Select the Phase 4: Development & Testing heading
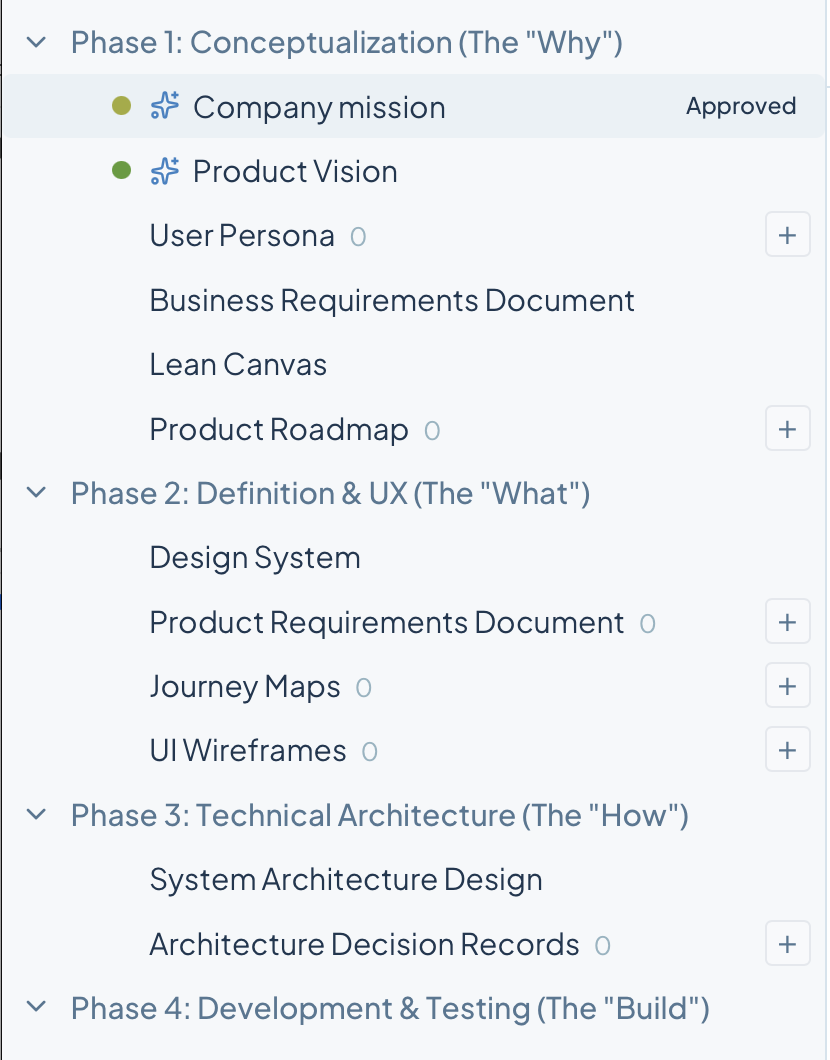 [390, 1009]
